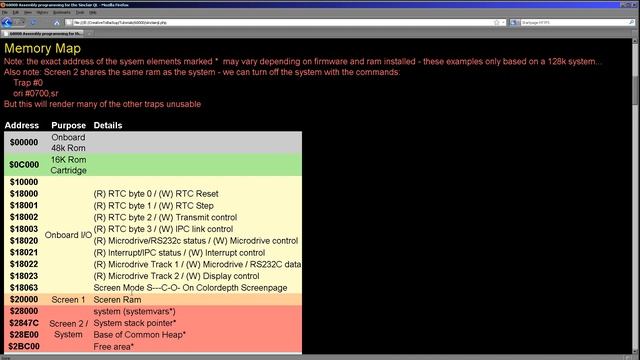640x360 pixels.
Task: Click address $2847C
Action: (24, 323)
